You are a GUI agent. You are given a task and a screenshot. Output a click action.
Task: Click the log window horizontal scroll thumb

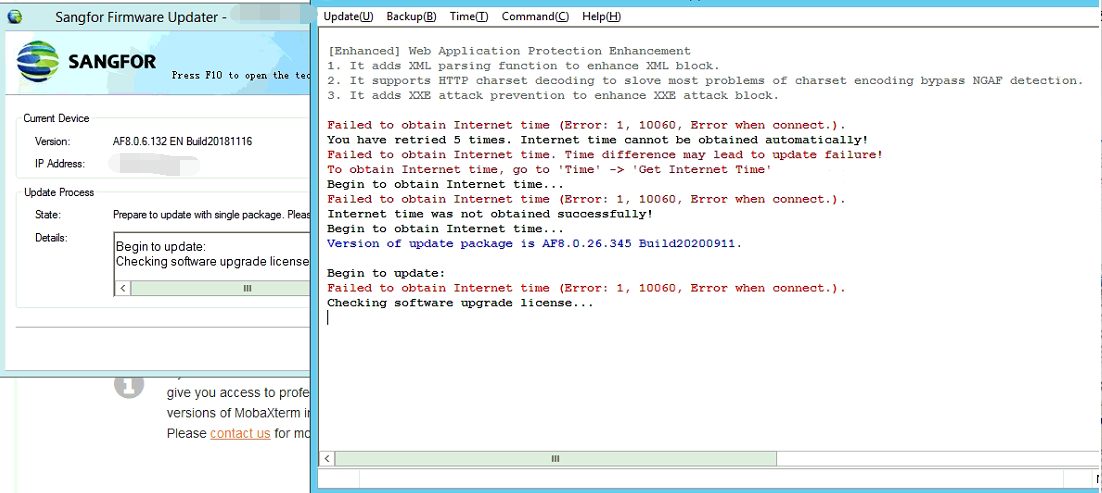pyautogui.click(x=555, y=459)
